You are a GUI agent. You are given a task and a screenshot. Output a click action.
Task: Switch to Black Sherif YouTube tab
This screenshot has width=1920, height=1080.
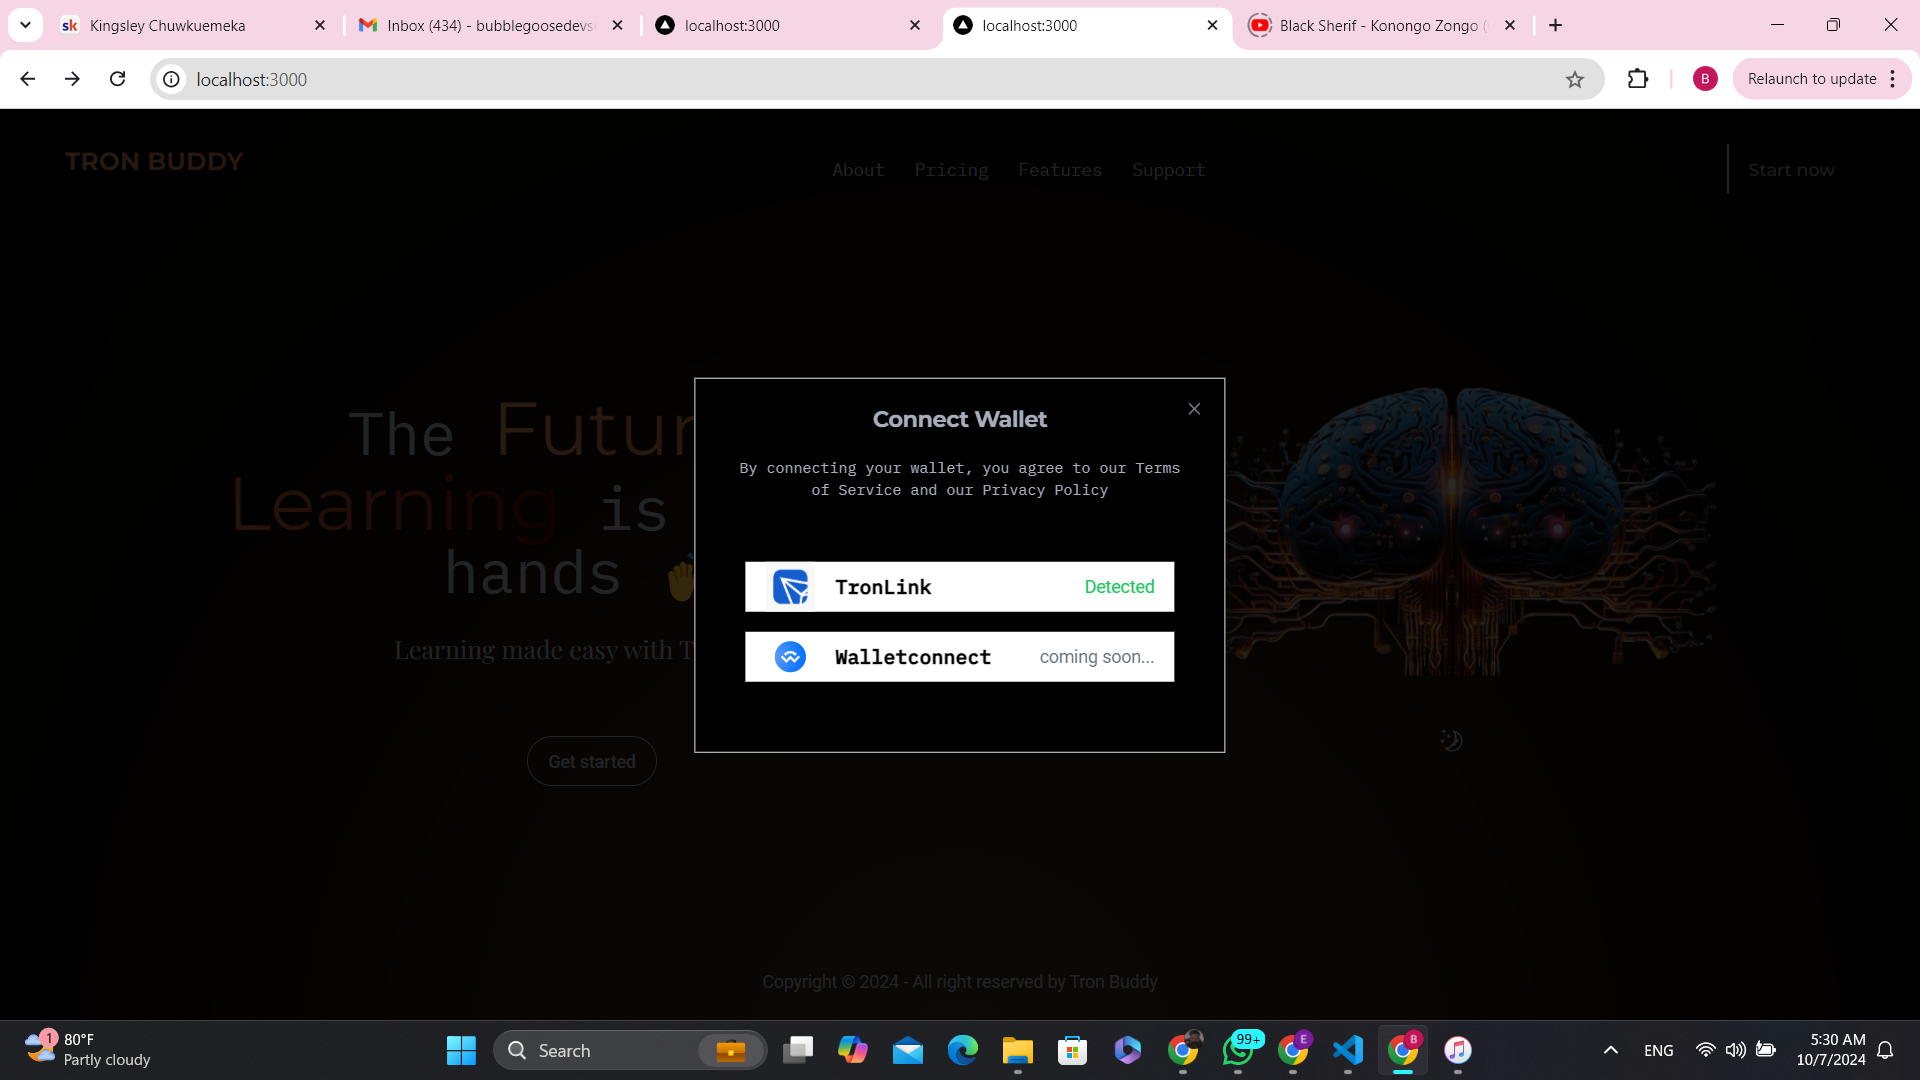tap(1380, 25)
